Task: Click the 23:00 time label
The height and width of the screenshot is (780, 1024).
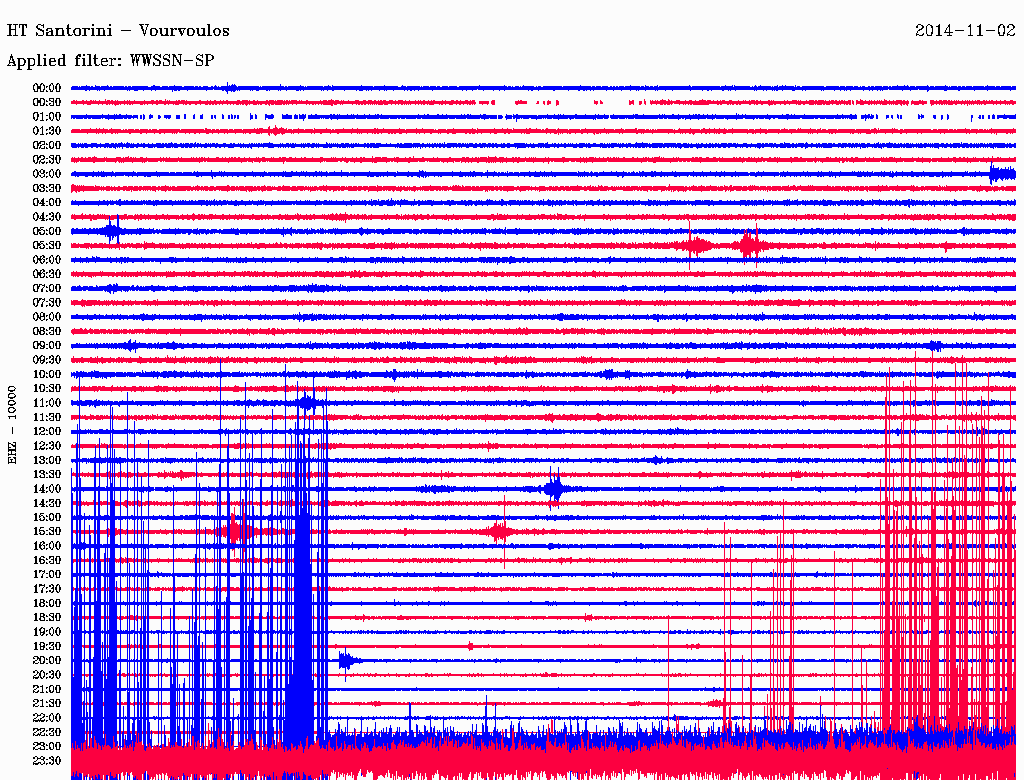Action: [47, 747]
